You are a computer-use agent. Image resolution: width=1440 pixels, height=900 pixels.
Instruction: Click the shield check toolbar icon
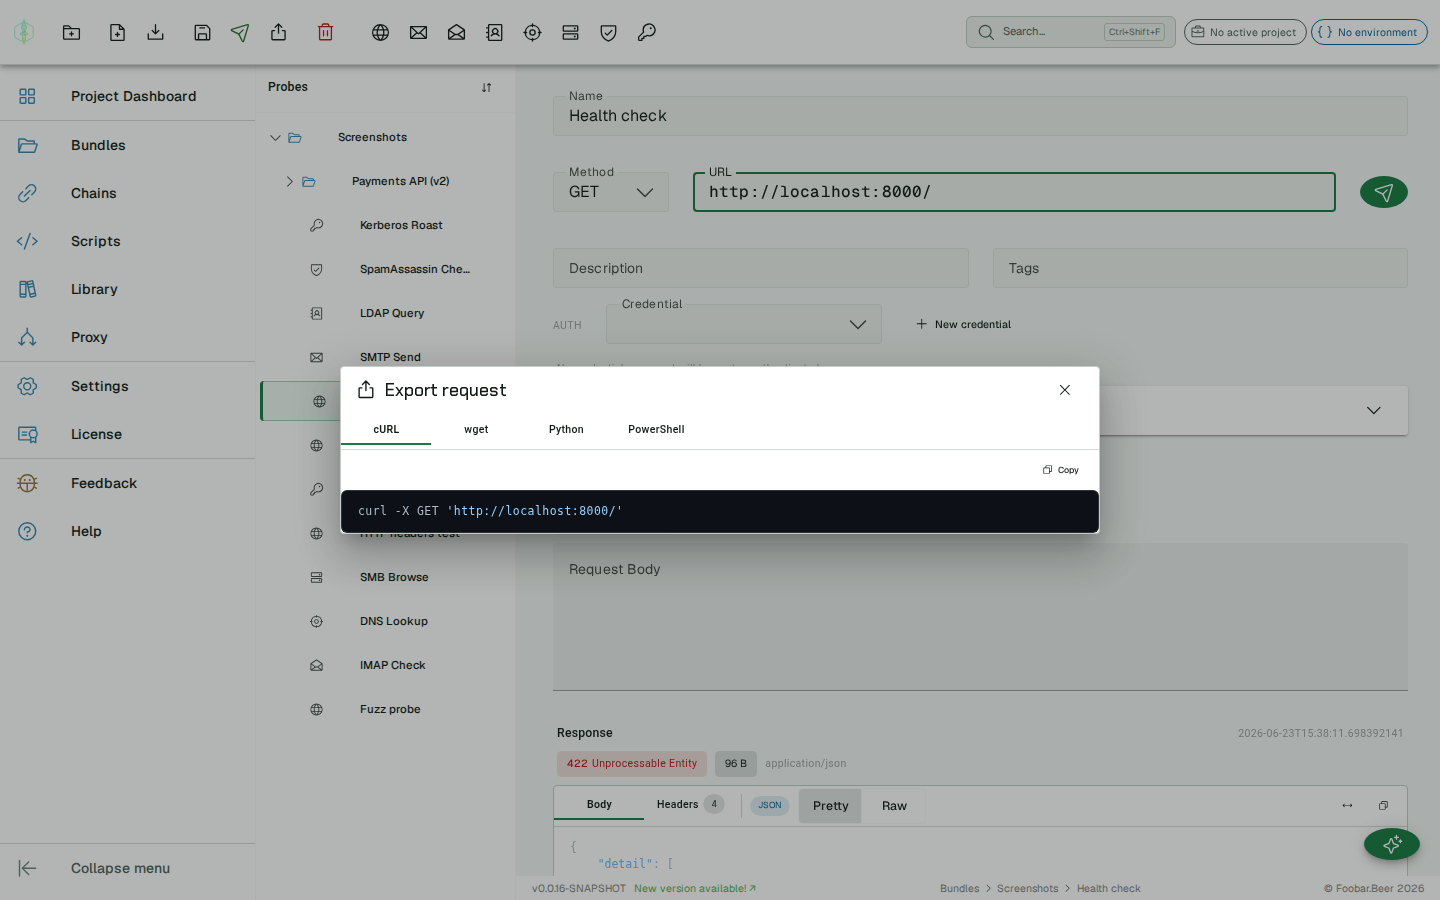[x=608, y=32]
